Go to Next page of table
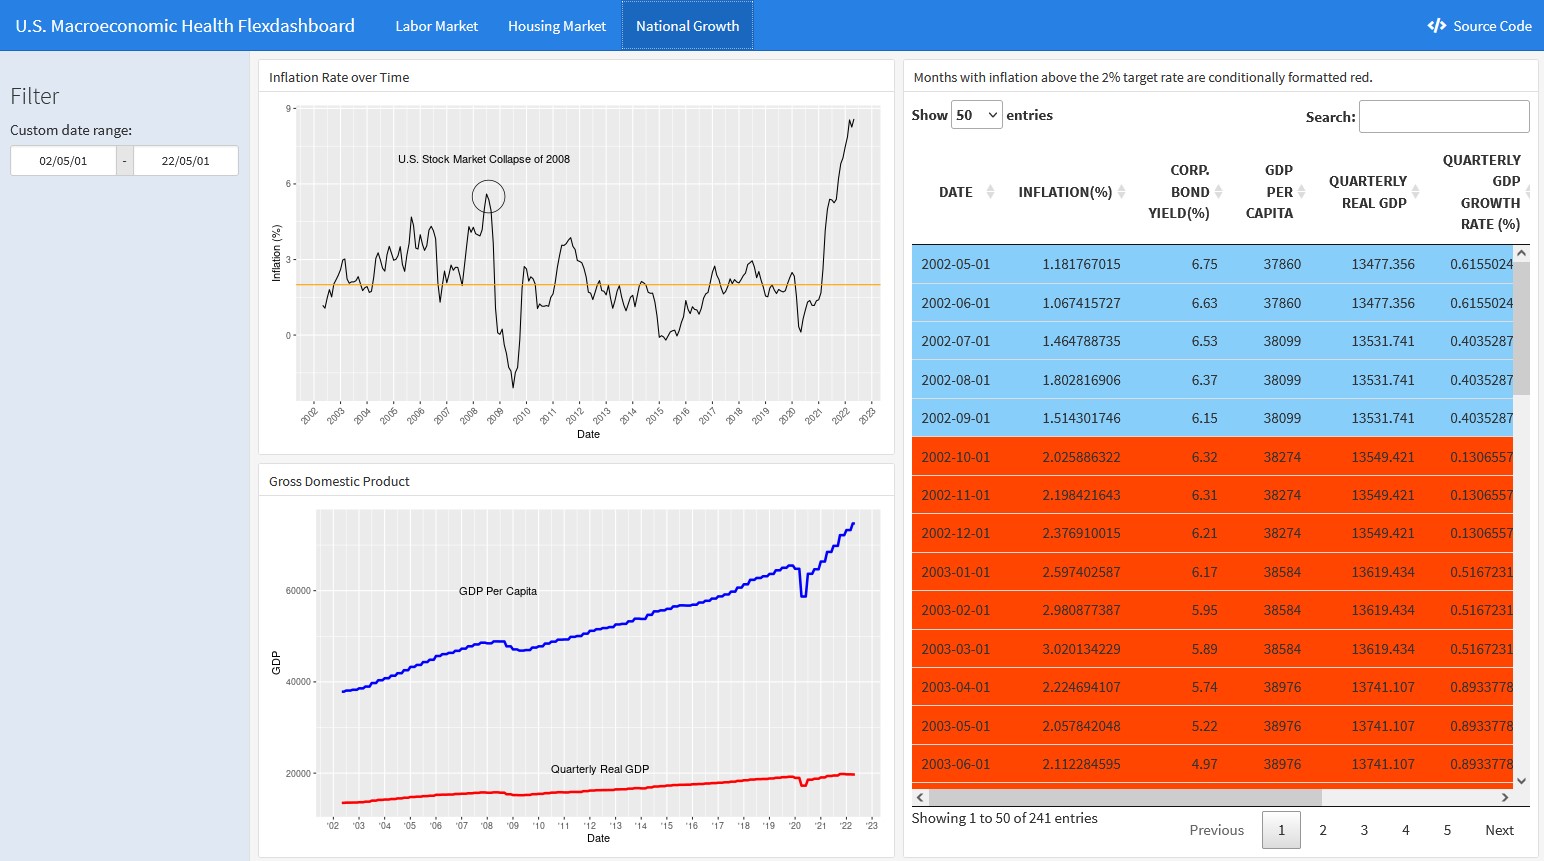Viewport: 1544px width, 861px height. pyautogui.click(x=1498, y=830)
